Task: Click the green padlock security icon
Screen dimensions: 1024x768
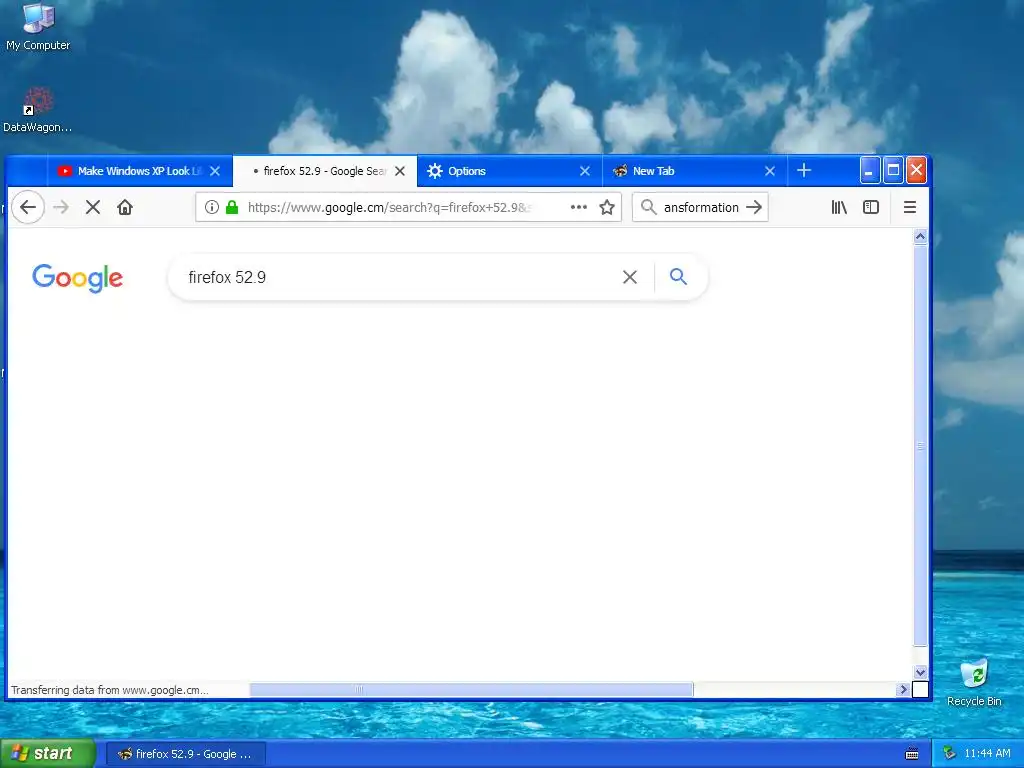Action: [x=232, y=208]
